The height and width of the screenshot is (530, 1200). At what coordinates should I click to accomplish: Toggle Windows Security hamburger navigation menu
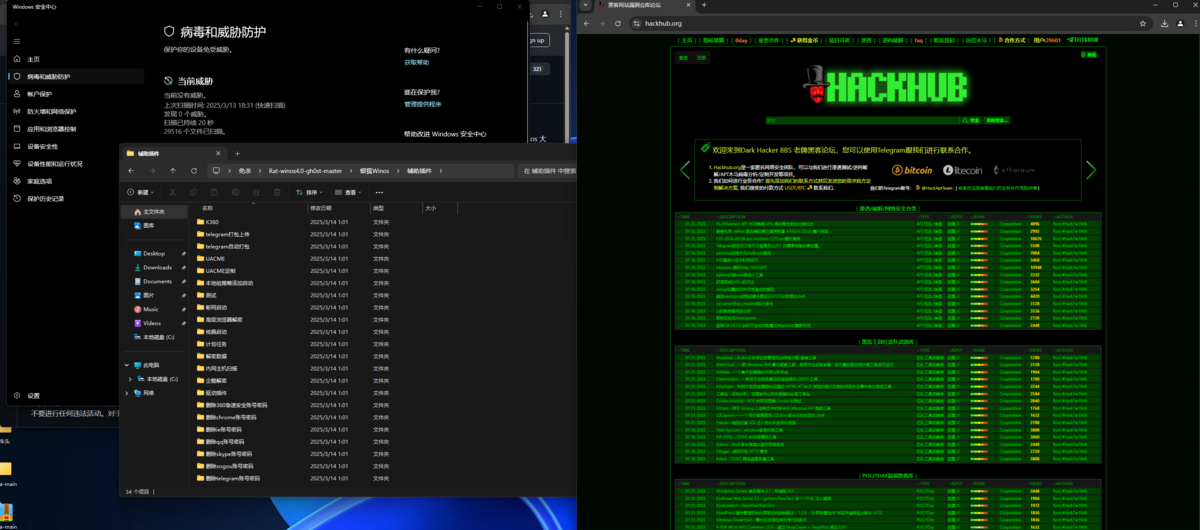(x=16, y=41)
